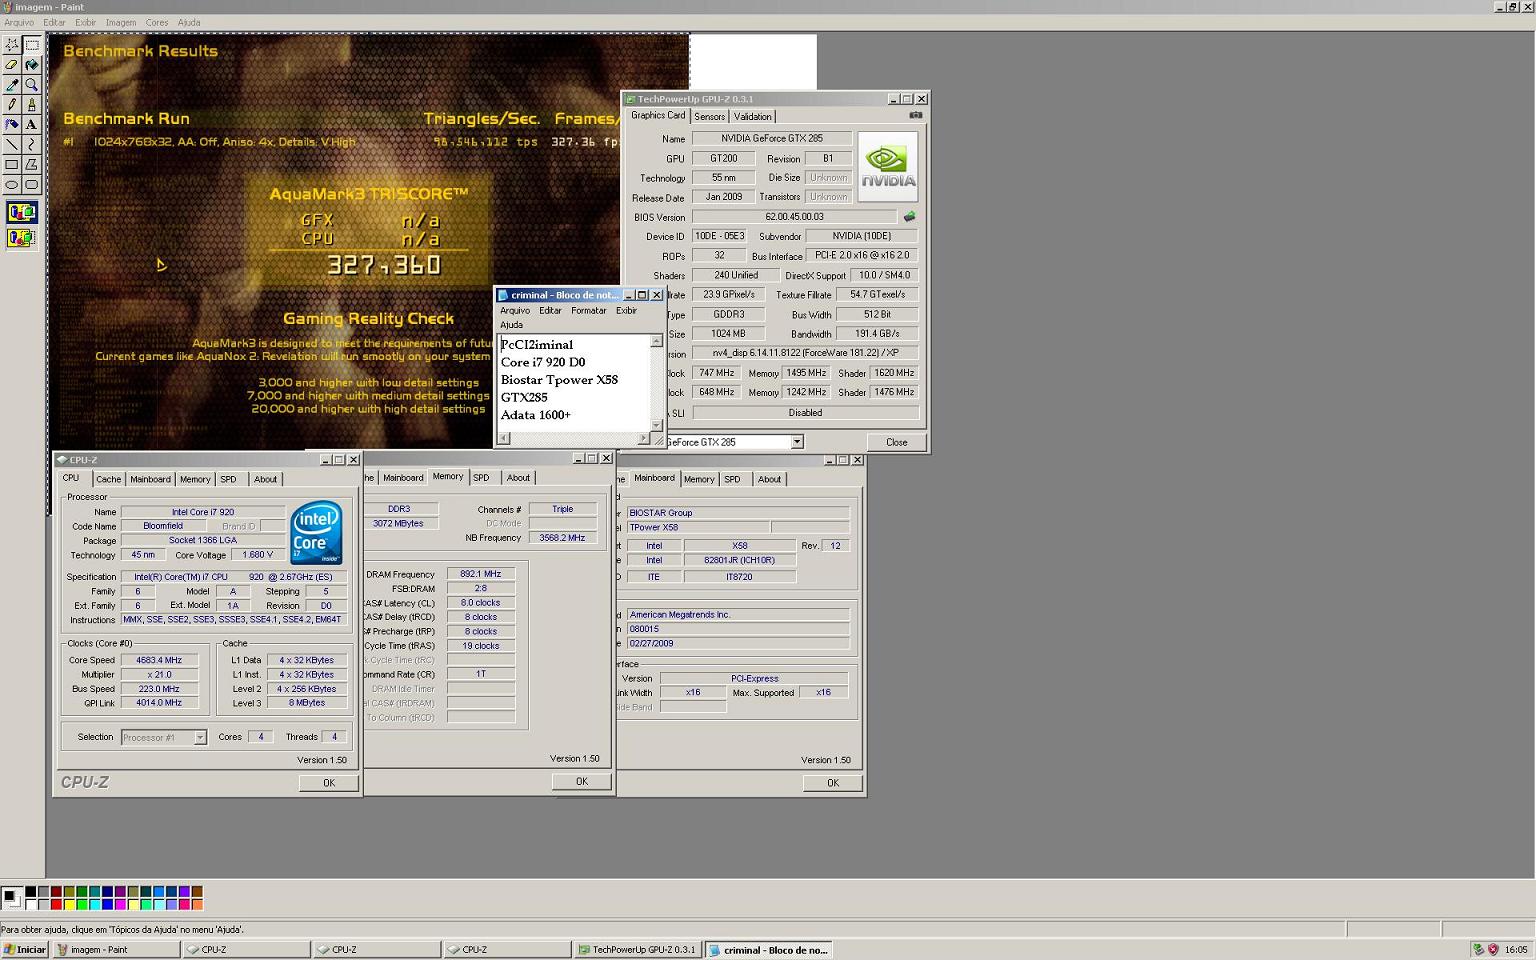Open the Cores menu in Paint
Viewport: 1536px width, 960px height.
click(157, 22)
